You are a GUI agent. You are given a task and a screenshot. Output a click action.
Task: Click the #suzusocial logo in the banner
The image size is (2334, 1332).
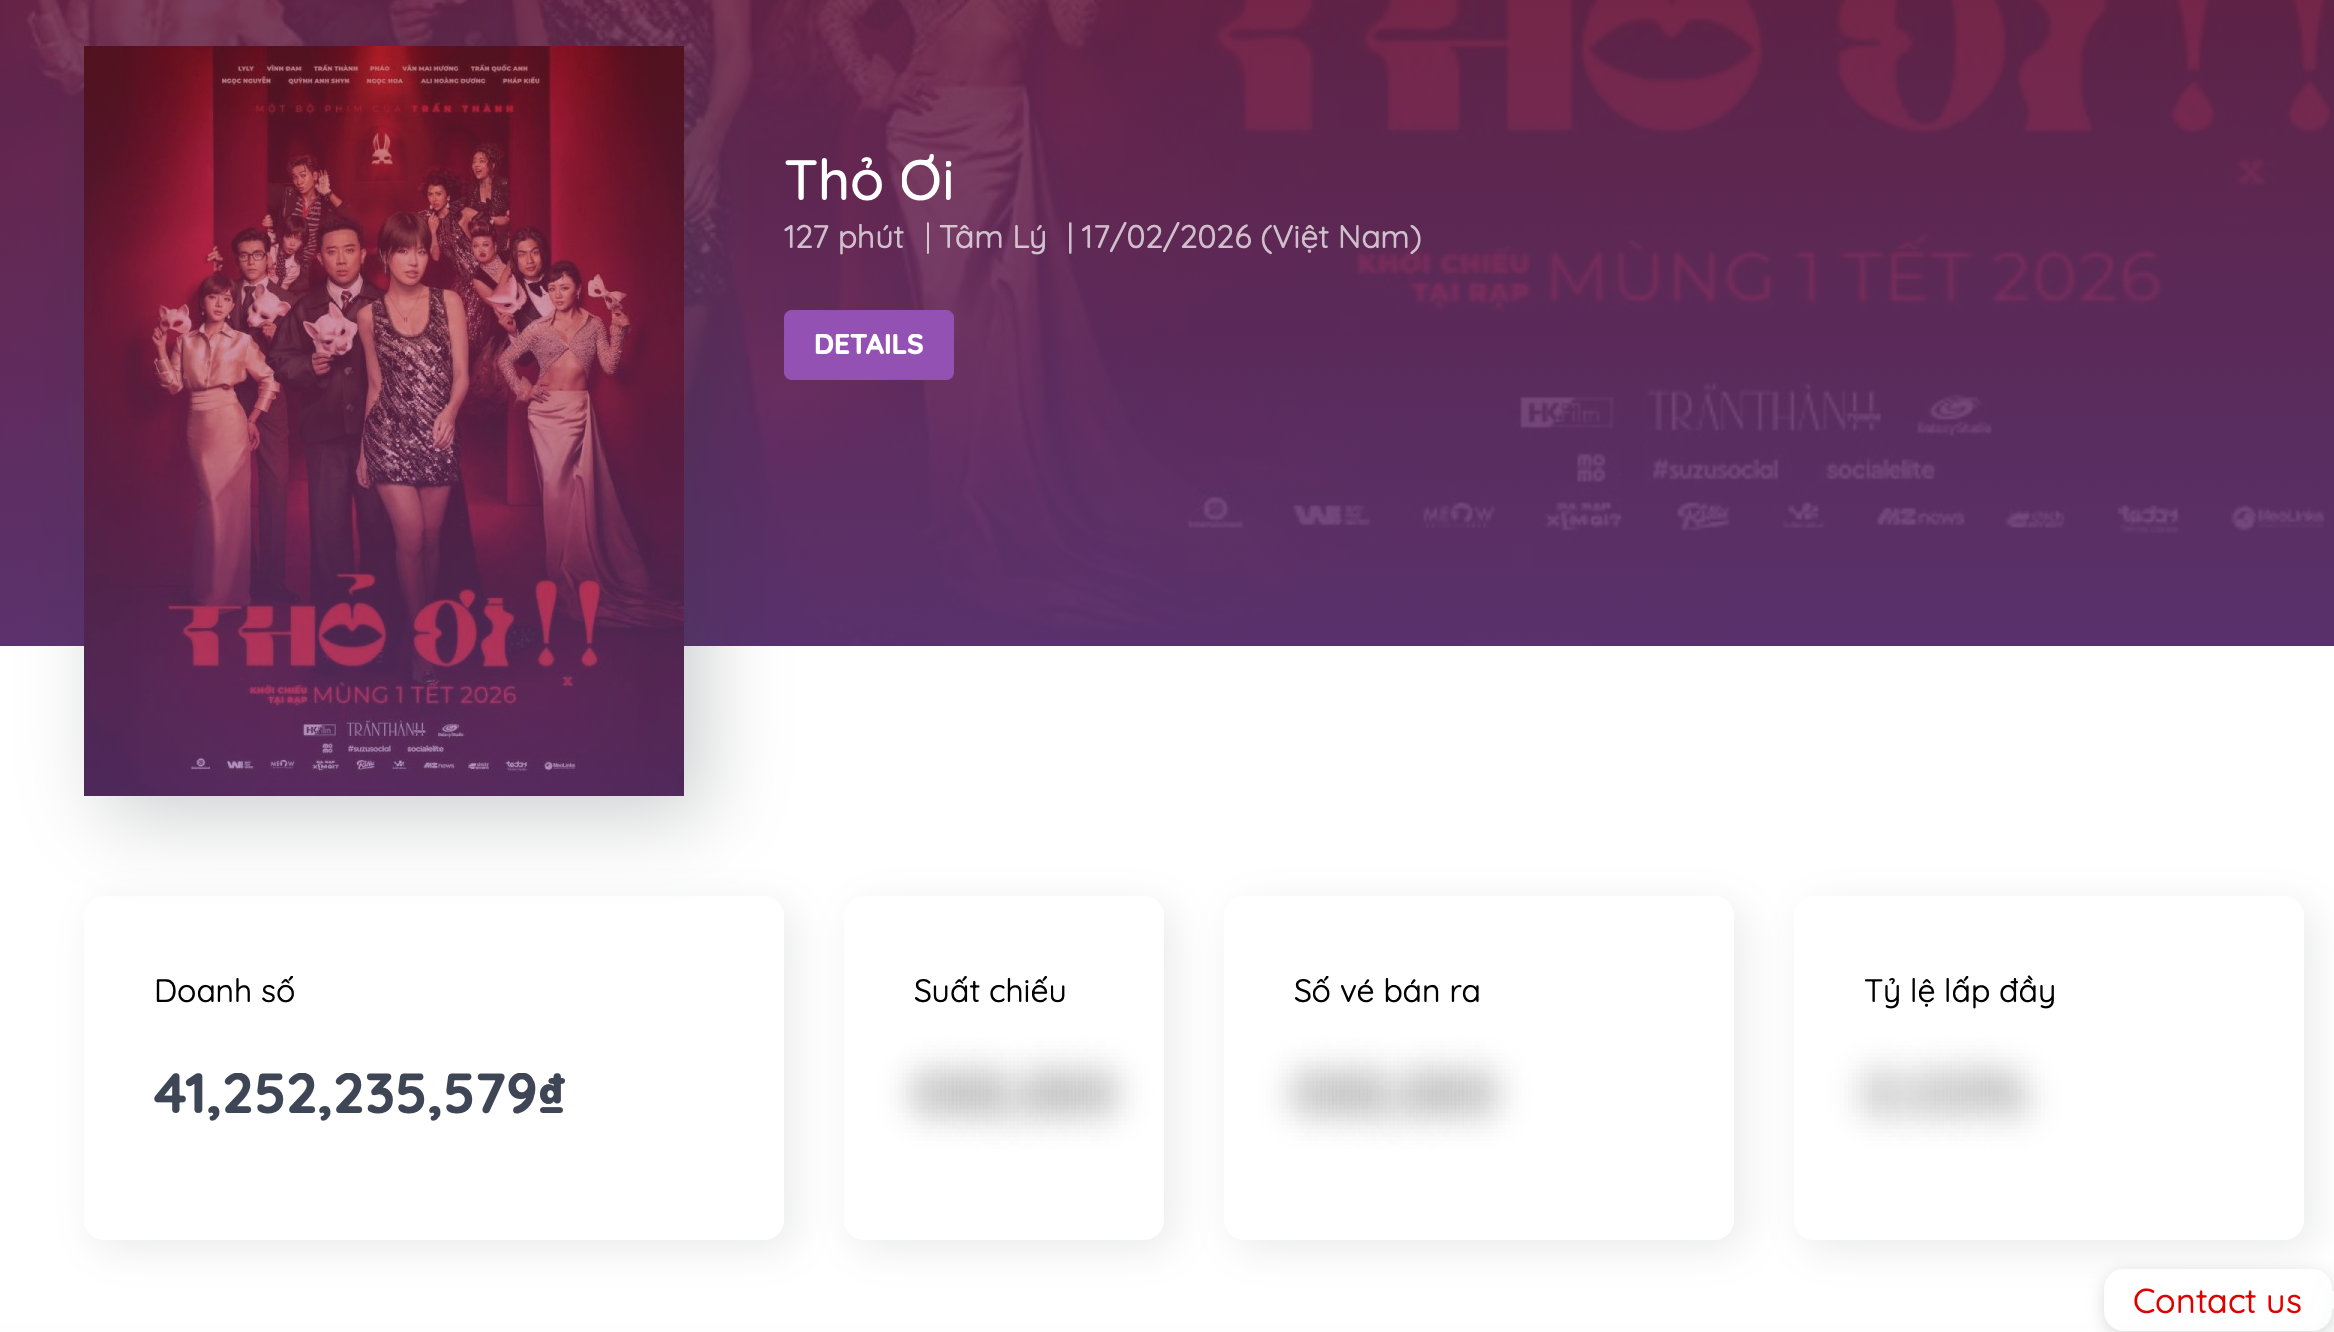[x=1715, y=470]
